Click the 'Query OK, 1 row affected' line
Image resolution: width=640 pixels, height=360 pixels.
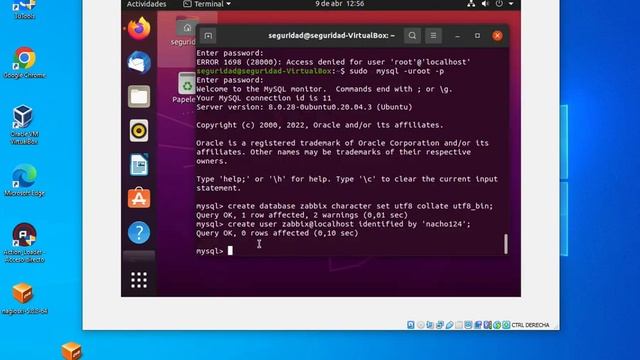[x=302, y=215]
